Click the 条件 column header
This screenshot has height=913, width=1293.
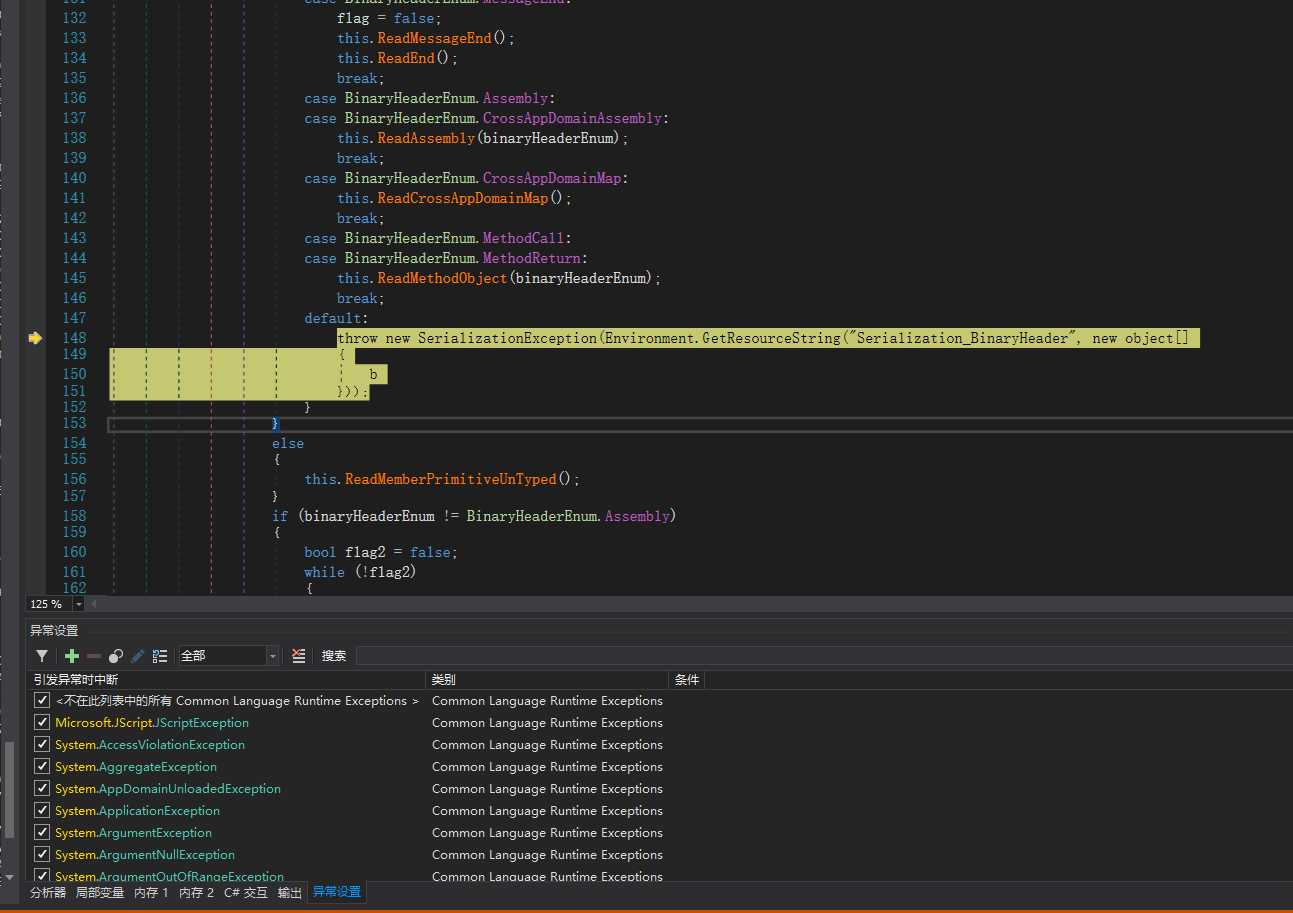[687, 679]
